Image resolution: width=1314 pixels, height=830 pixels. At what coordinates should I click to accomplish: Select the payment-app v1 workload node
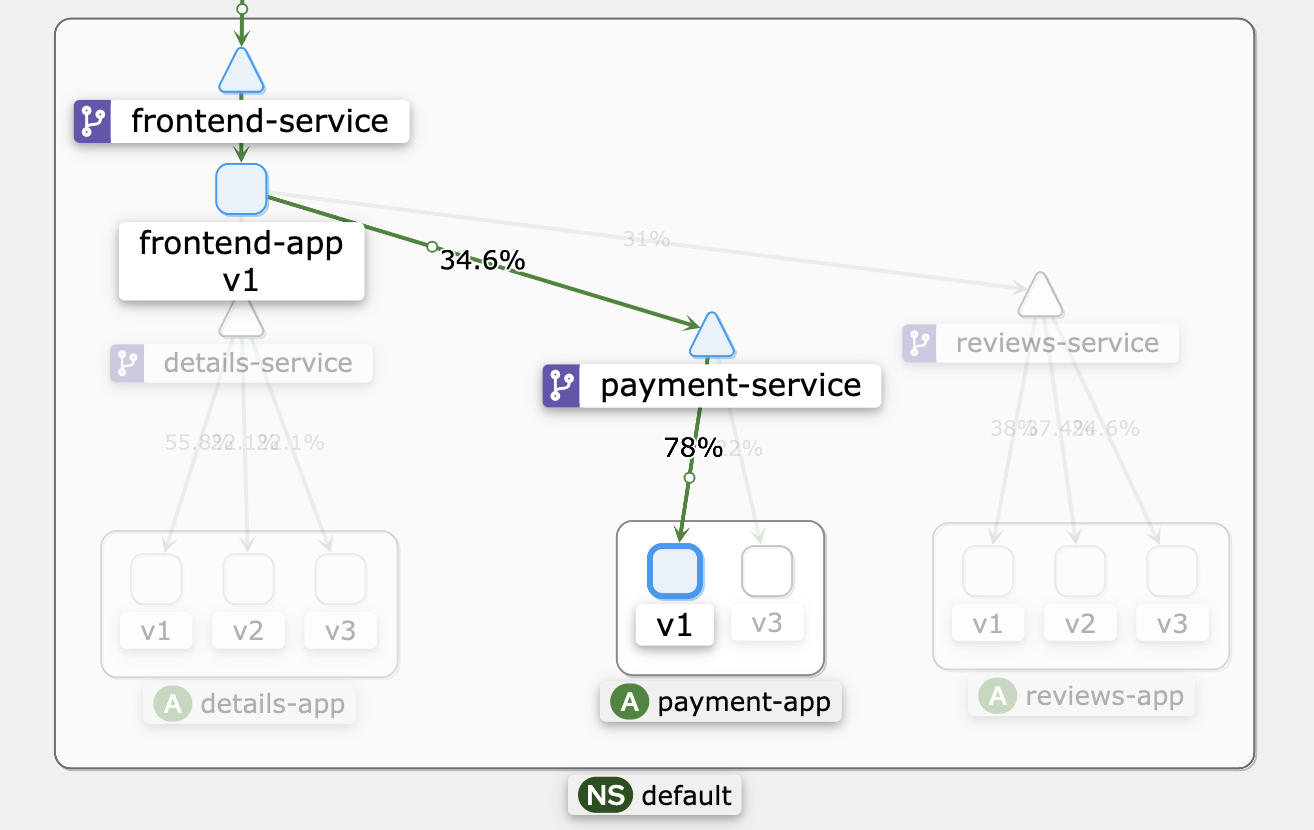tap(675, 571)
